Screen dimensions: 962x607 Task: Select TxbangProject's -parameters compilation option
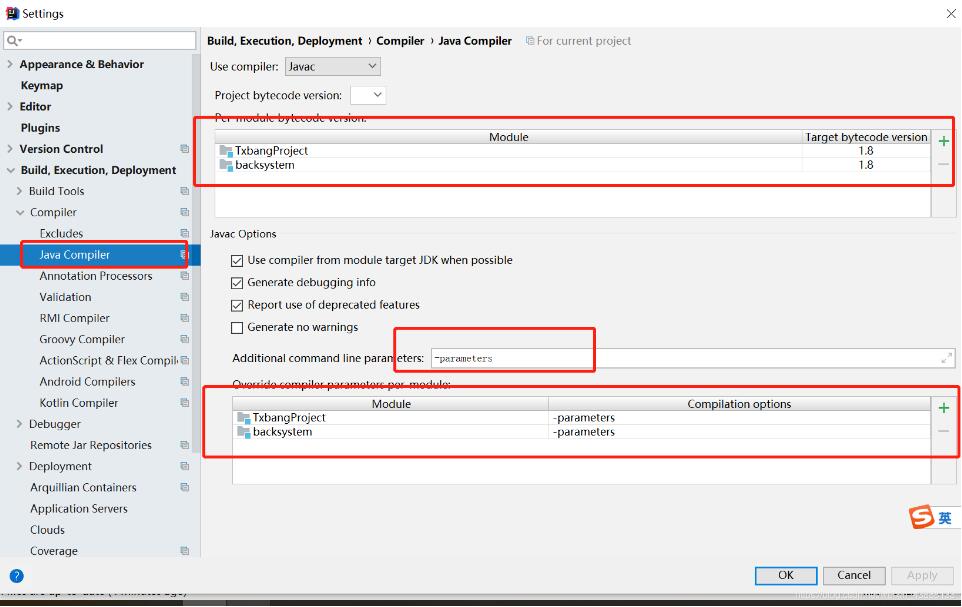tap(584, 417)
